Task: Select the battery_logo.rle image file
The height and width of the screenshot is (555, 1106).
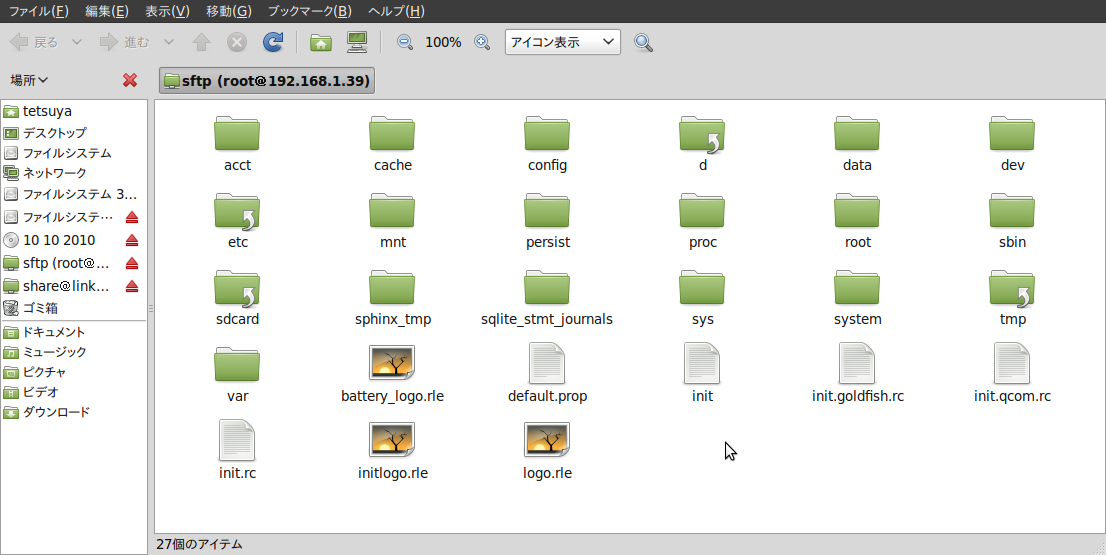Action: 392,364
